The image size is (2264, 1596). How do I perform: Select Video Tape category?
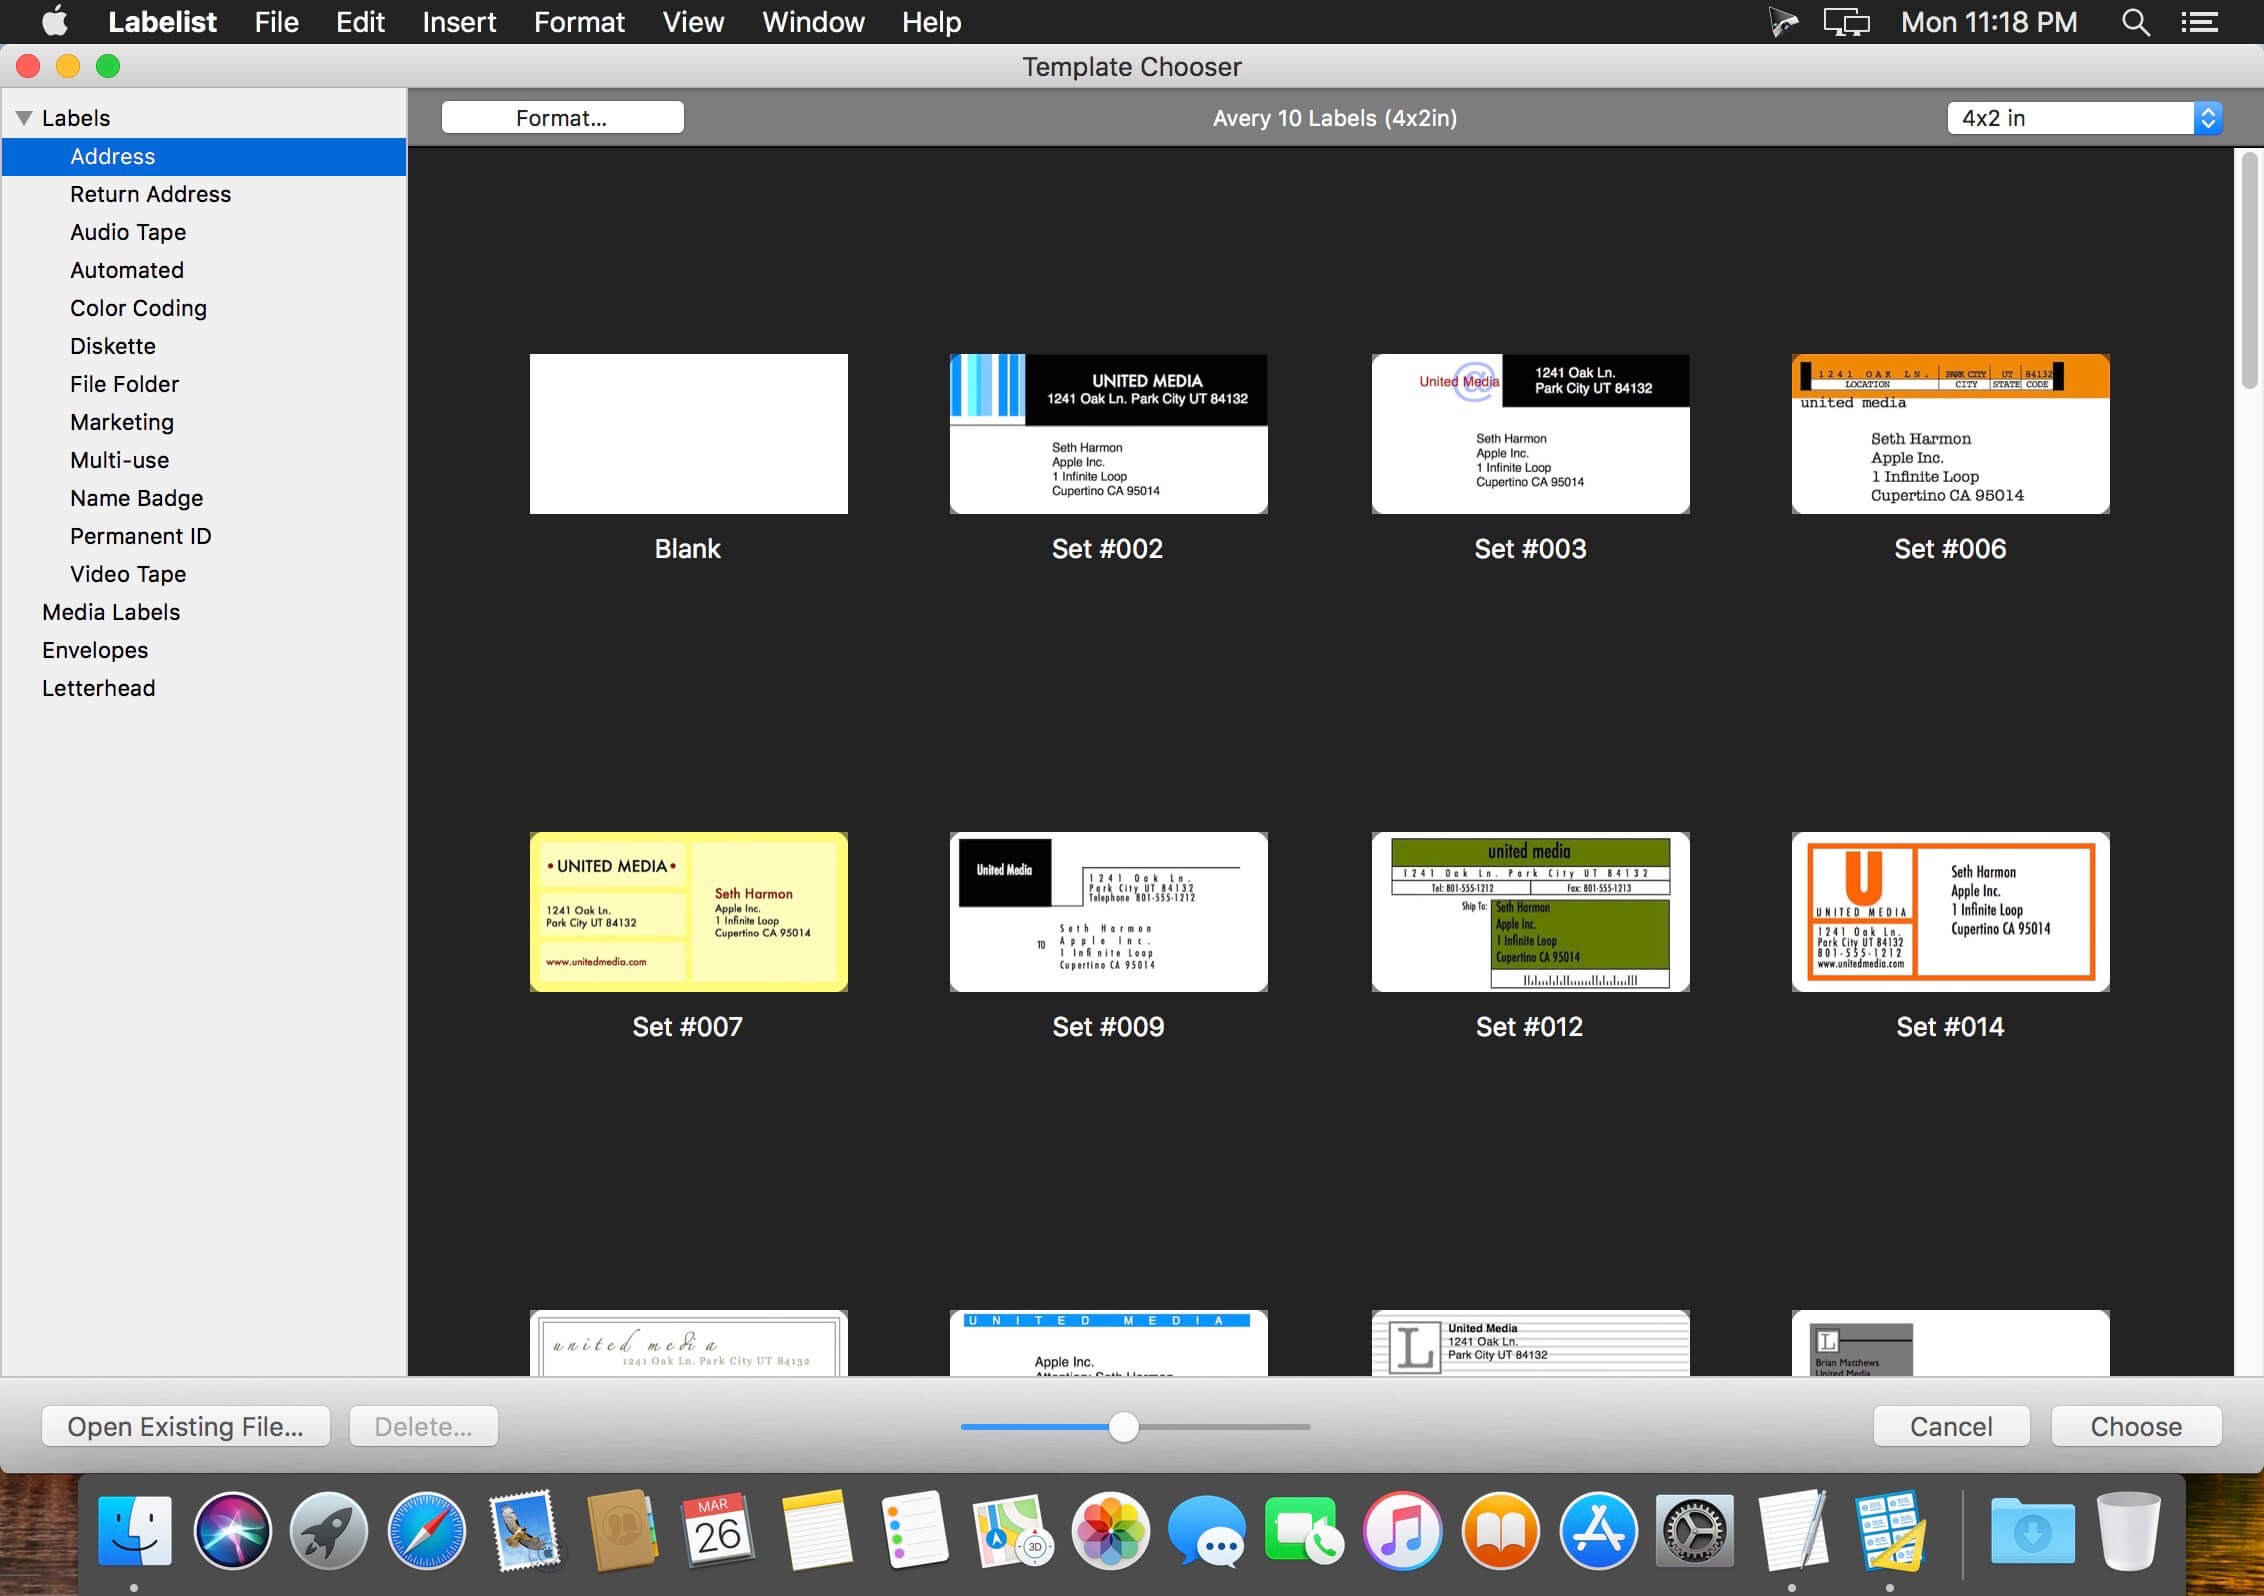click(204, 574)
